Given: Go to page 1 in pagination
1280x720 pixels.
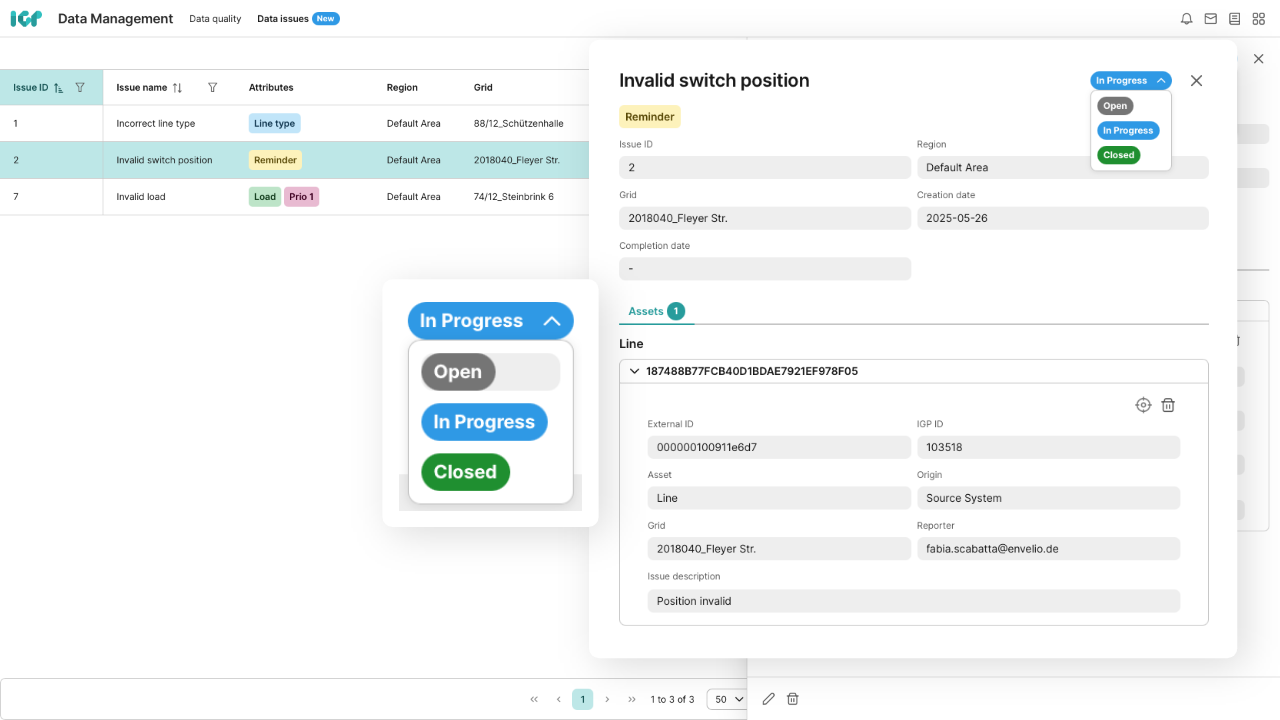Looking at the screenshot, I should point(582,699).
